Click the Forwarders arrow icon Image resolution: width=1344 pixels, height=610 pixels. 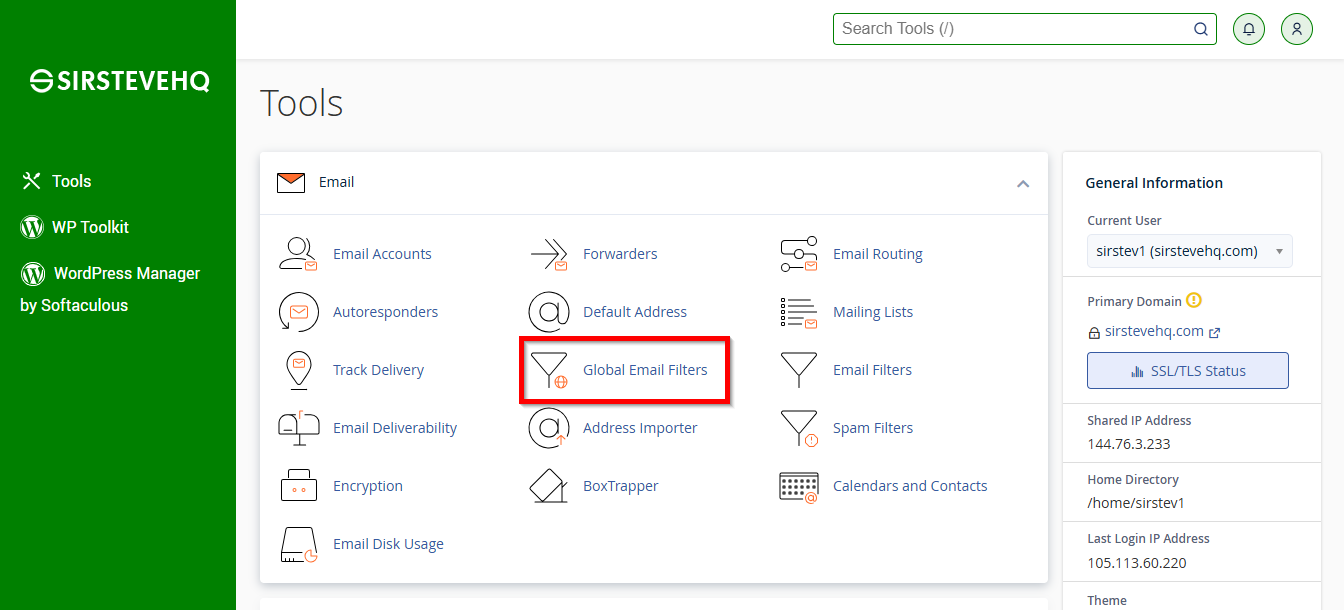548,254
